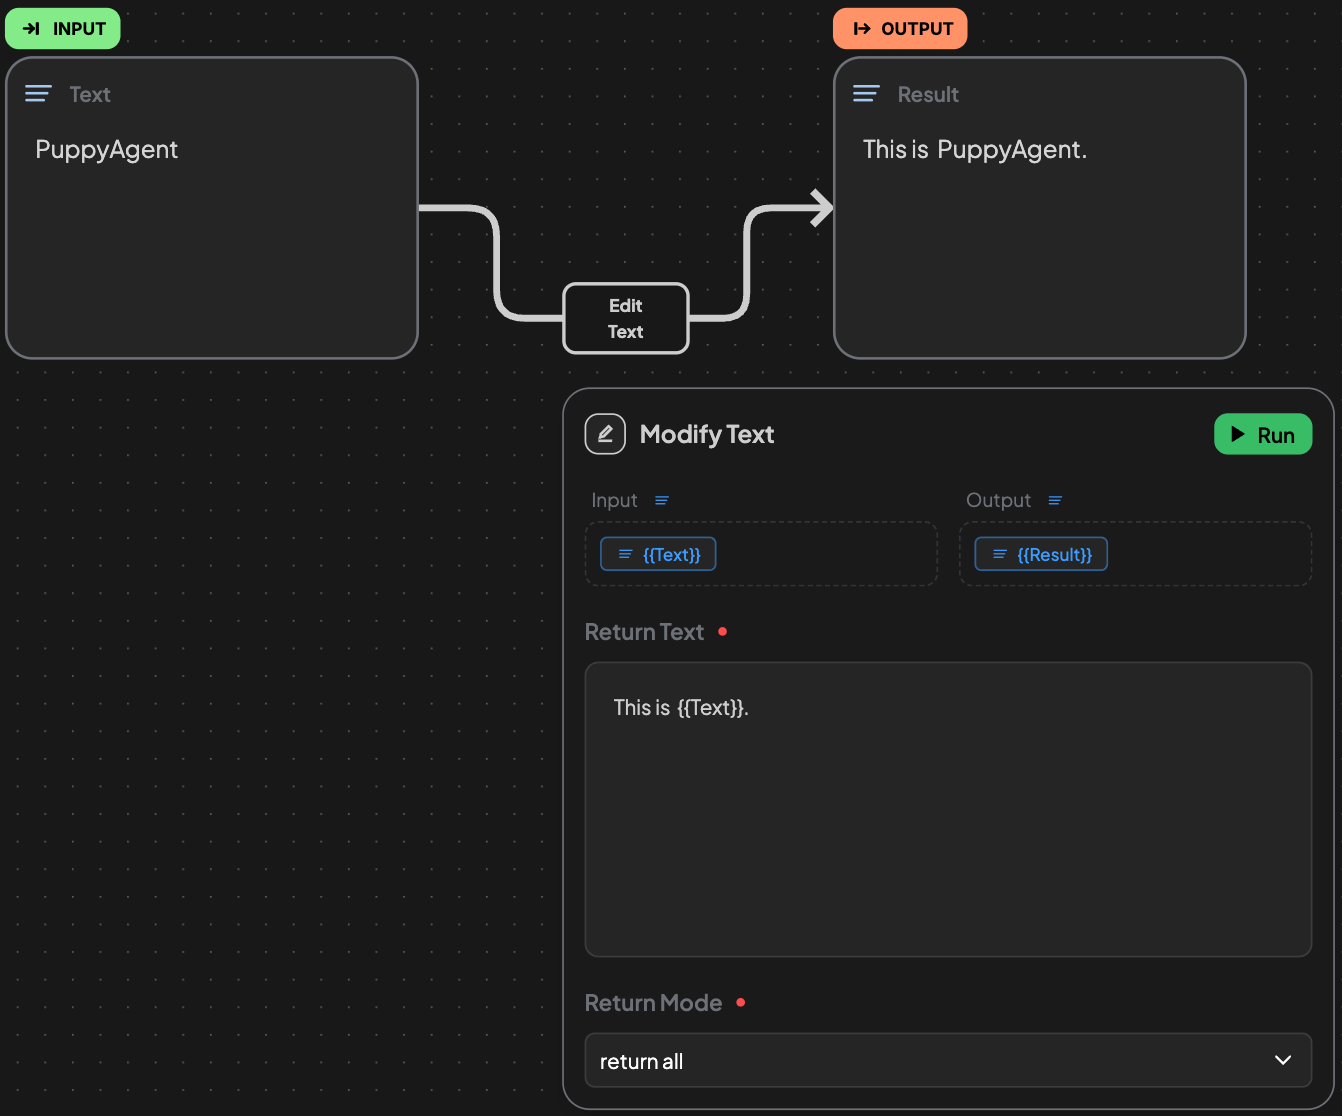Click the play triangle icon on Run
The image size is (1342, 1116).
pyautogui.click(x=1238, y=435)
